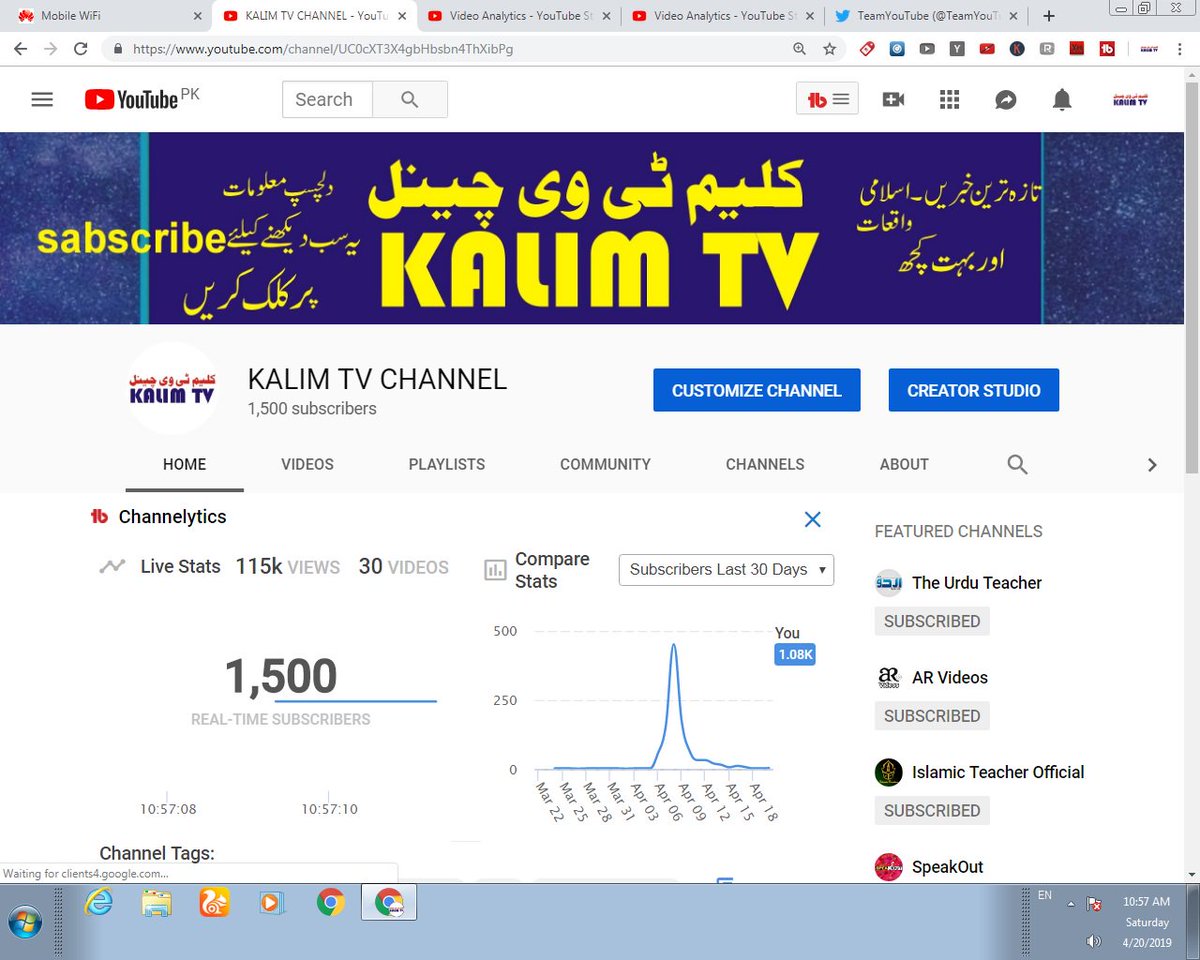This screenshot has width=1200, height=960.
Task: Open a new browser tab with plus
Action: click(x=1049, y=16)
